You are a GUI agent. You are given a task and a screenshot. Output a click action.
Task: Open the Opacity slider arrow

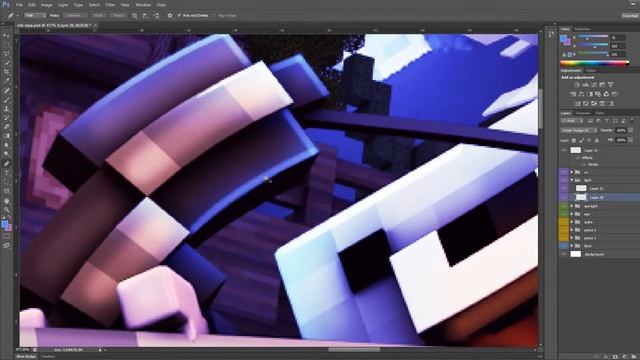tap(631, 130)
